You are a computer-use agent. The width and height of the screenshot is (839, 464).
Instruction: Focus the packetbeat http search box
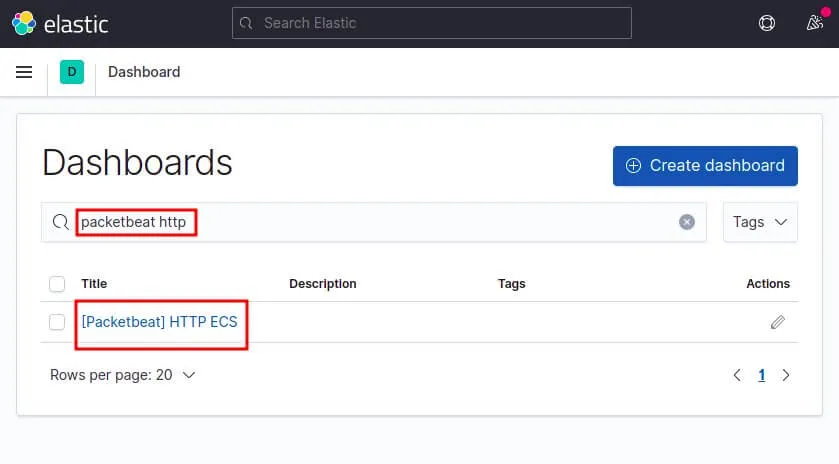[x=373, y=222]
